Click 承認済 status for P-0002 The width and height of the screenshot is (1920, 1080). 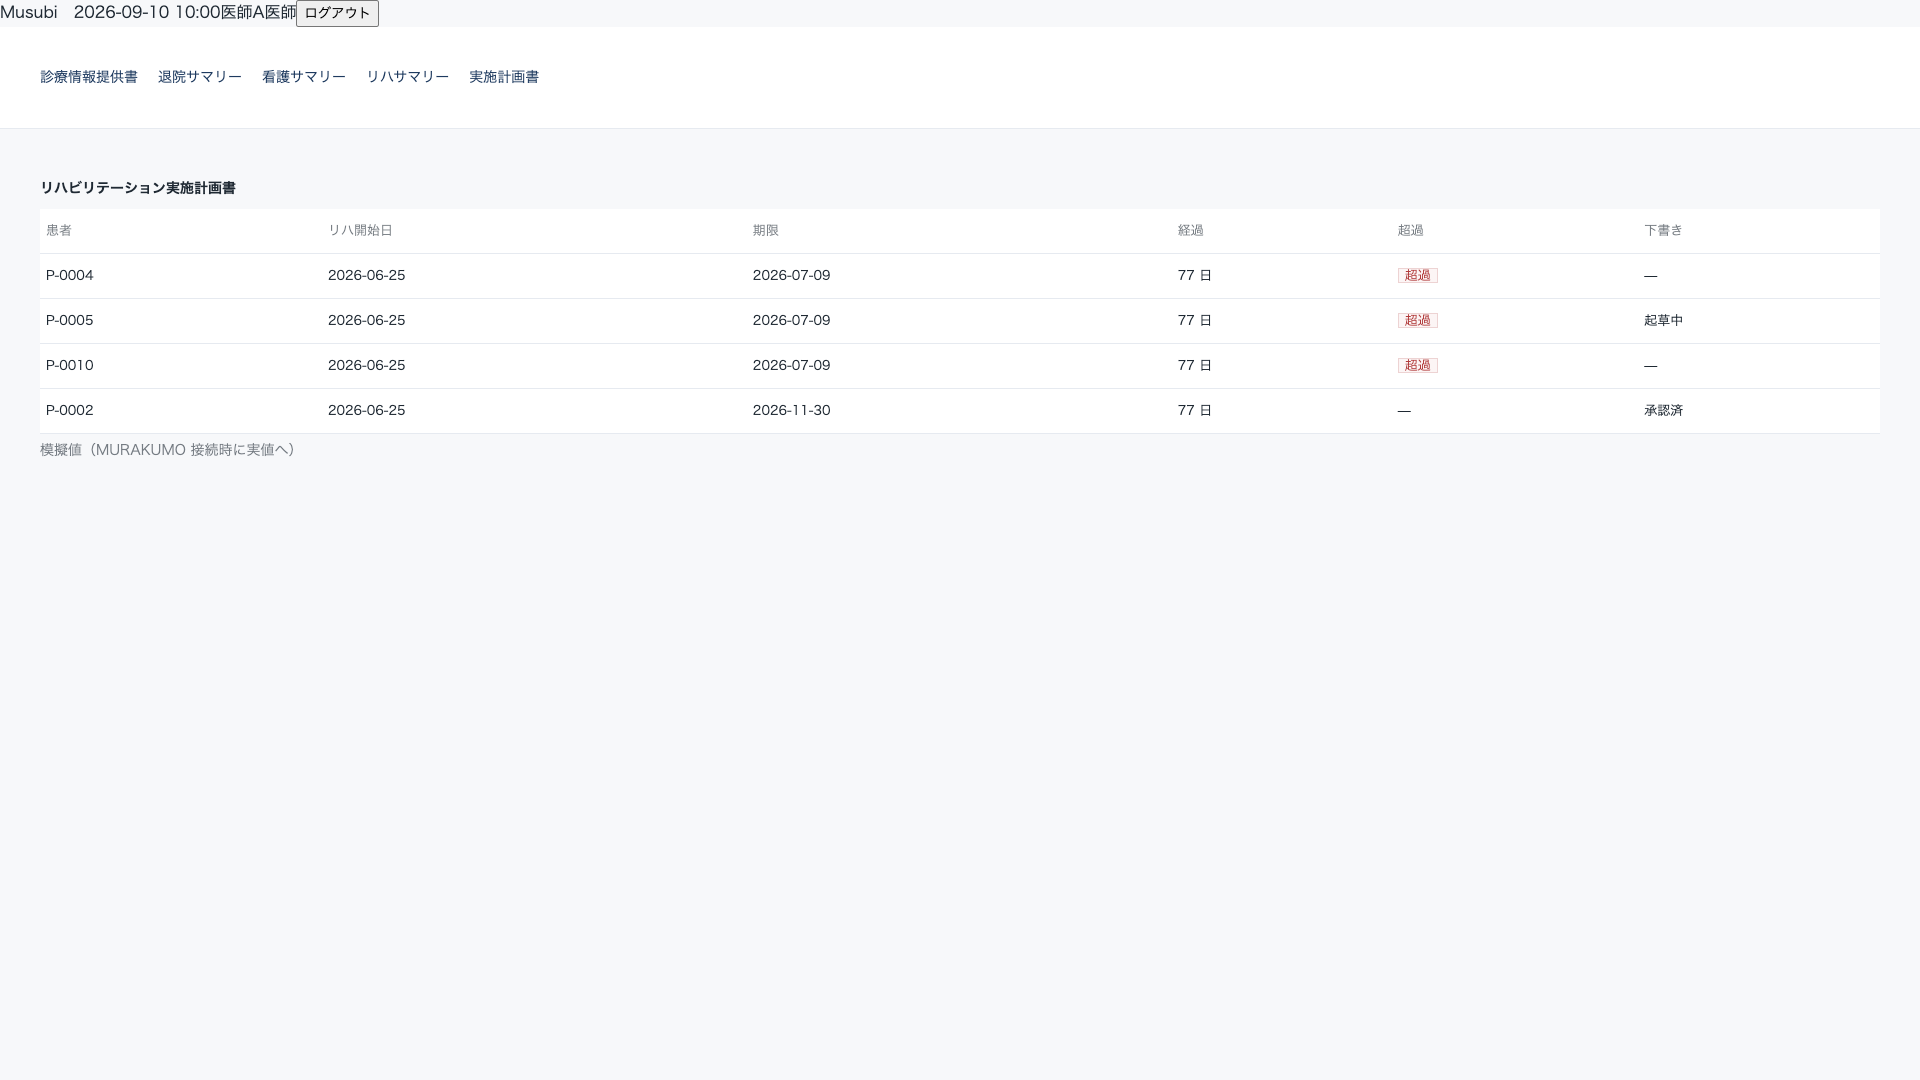point(1663,411)
